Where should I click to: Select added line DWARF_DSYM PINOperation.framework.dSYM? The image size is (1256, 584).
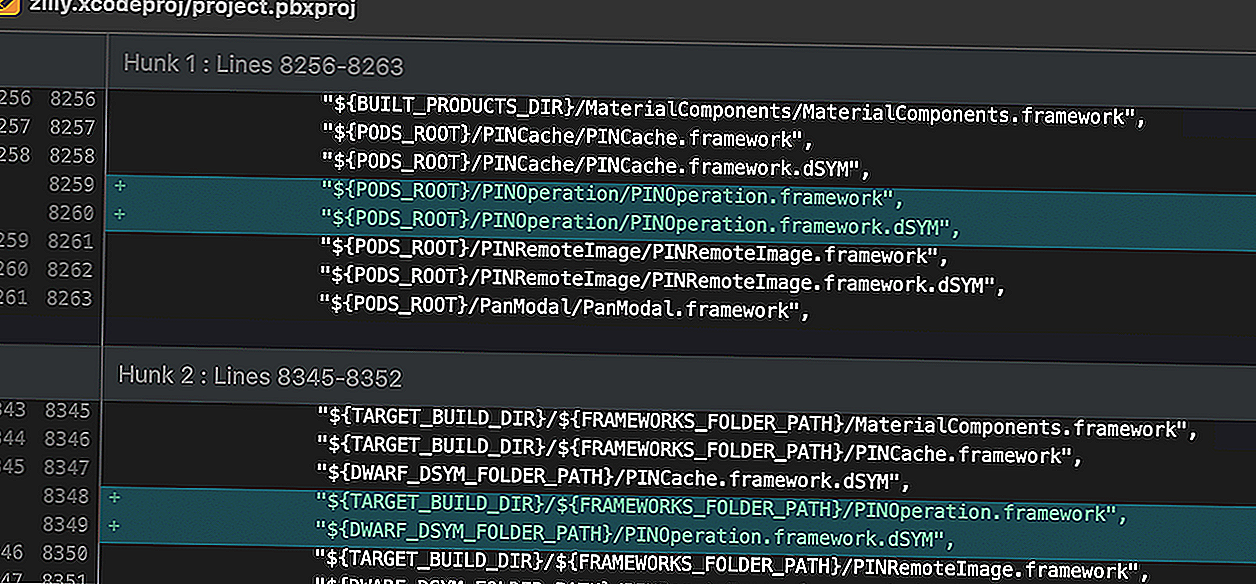point(635,533)
